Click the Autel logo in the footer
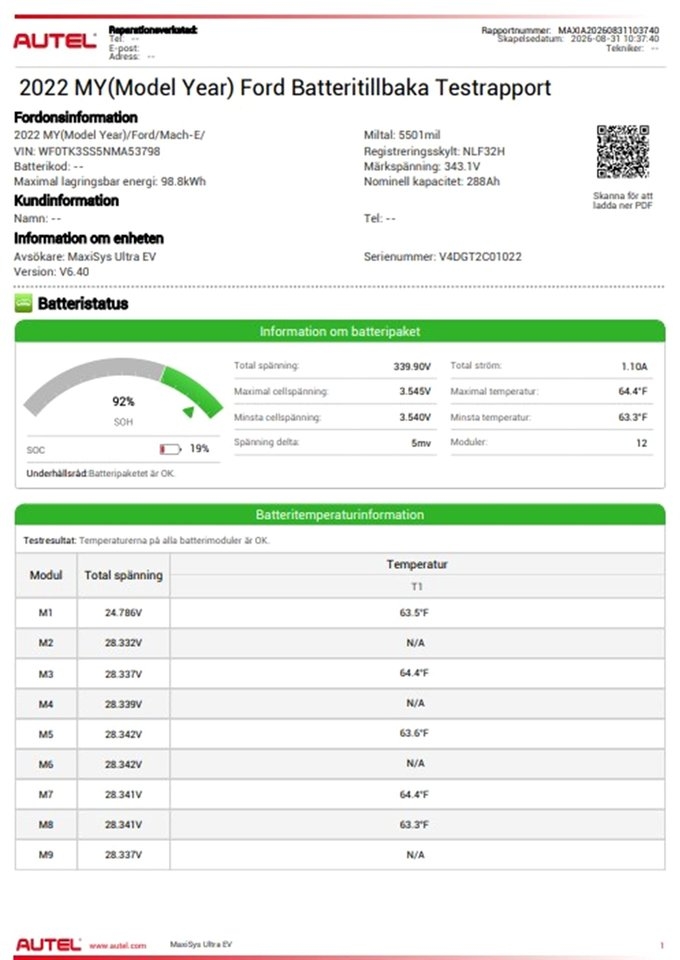The image size is (680, 960). 48,945
